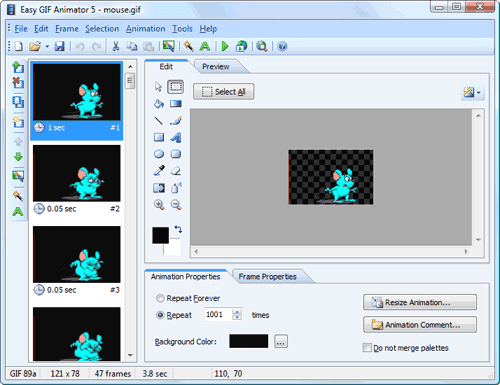
Task: Enable Do not merge palettes checkbox
Action: pyautogui.click(x=367, y=348)
